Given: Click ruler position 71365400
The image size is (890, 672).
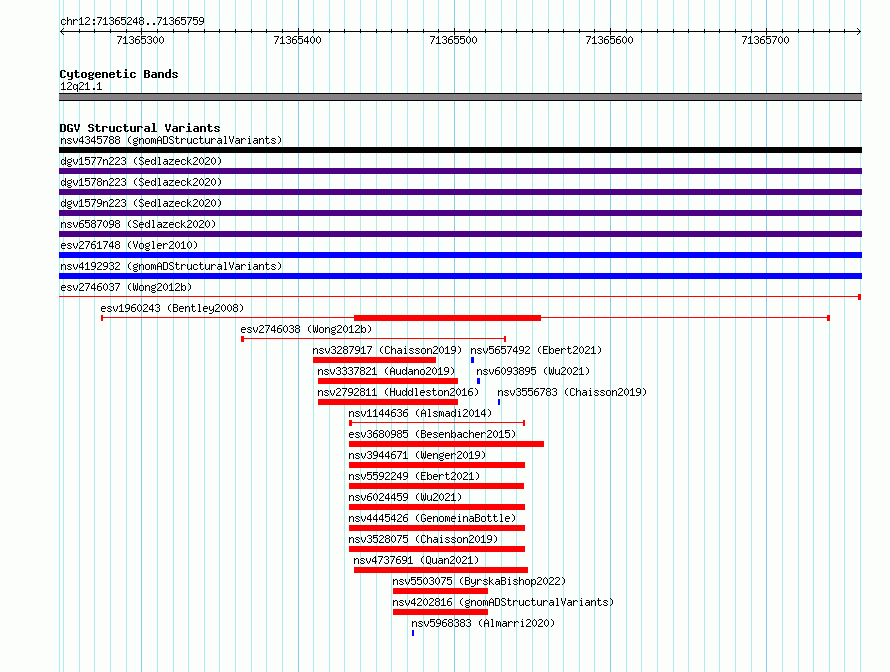Looking at the screenshot, I should (x=297, y=40).
